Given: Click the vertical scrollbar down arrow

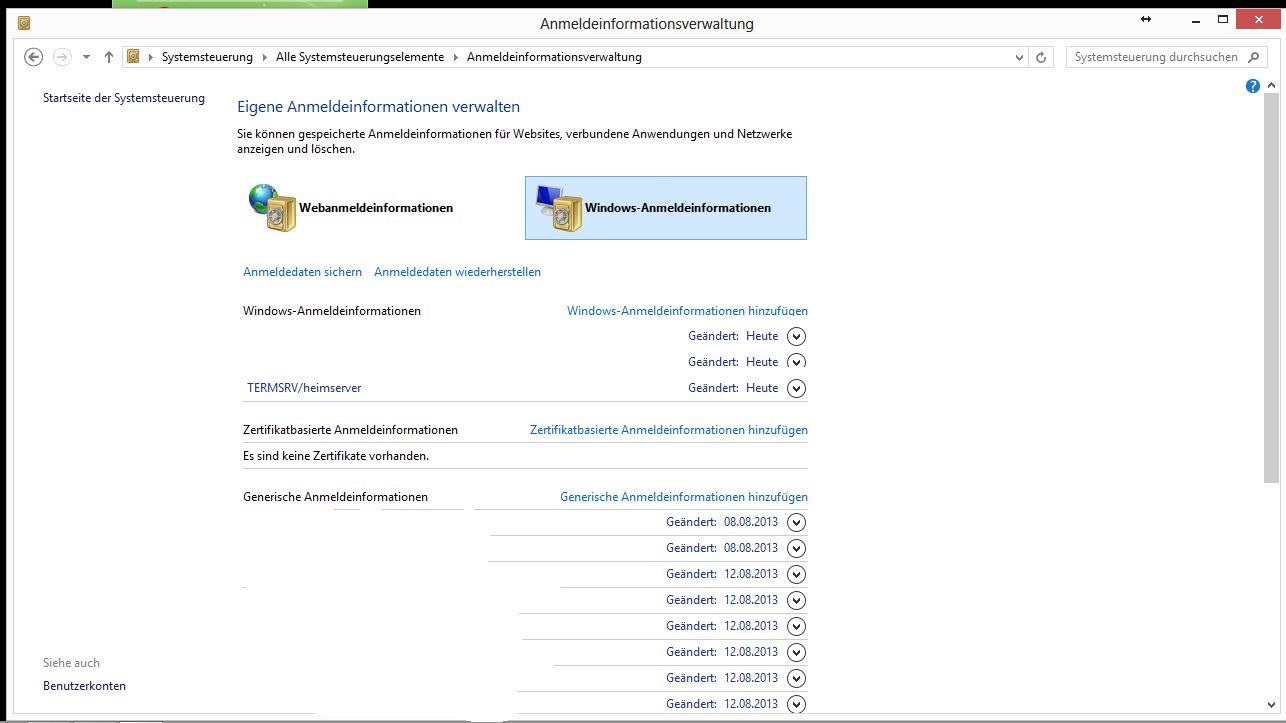Looking at the screenshot, I should [1272, 704].
